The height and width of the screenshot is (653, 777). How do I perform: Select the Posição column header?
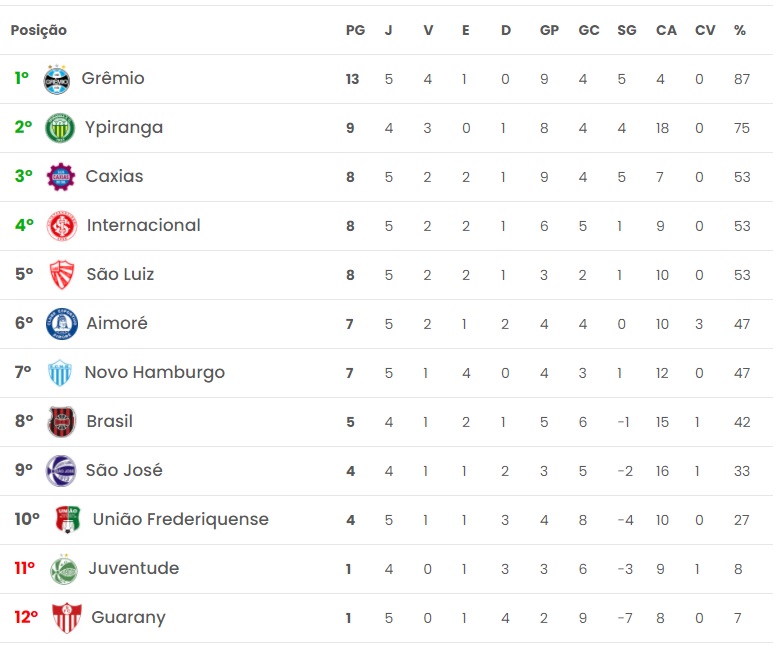[39, 30]
